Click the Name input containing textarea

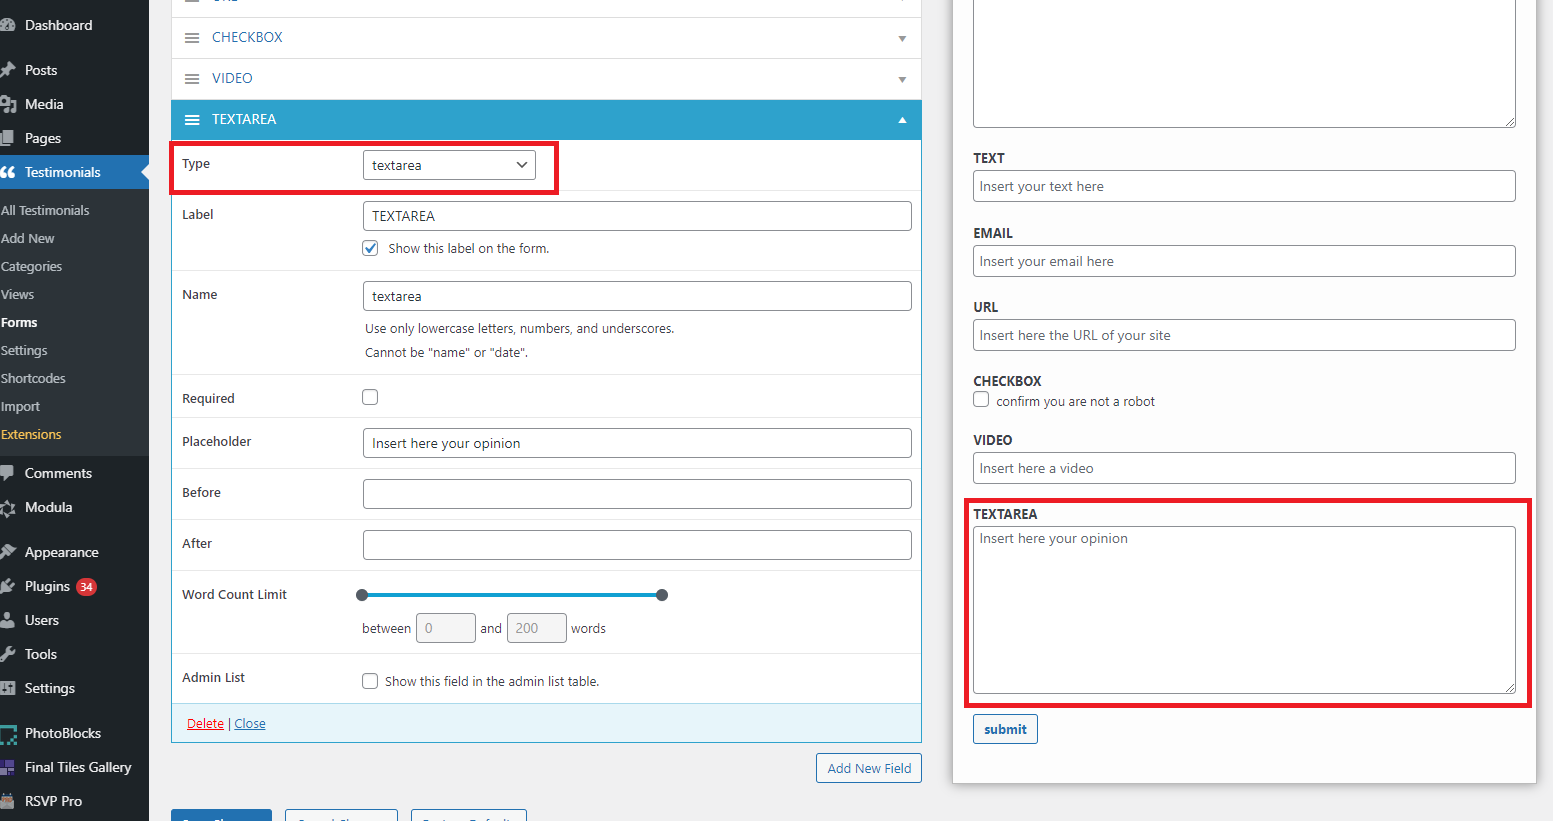[x=637, y=296]
